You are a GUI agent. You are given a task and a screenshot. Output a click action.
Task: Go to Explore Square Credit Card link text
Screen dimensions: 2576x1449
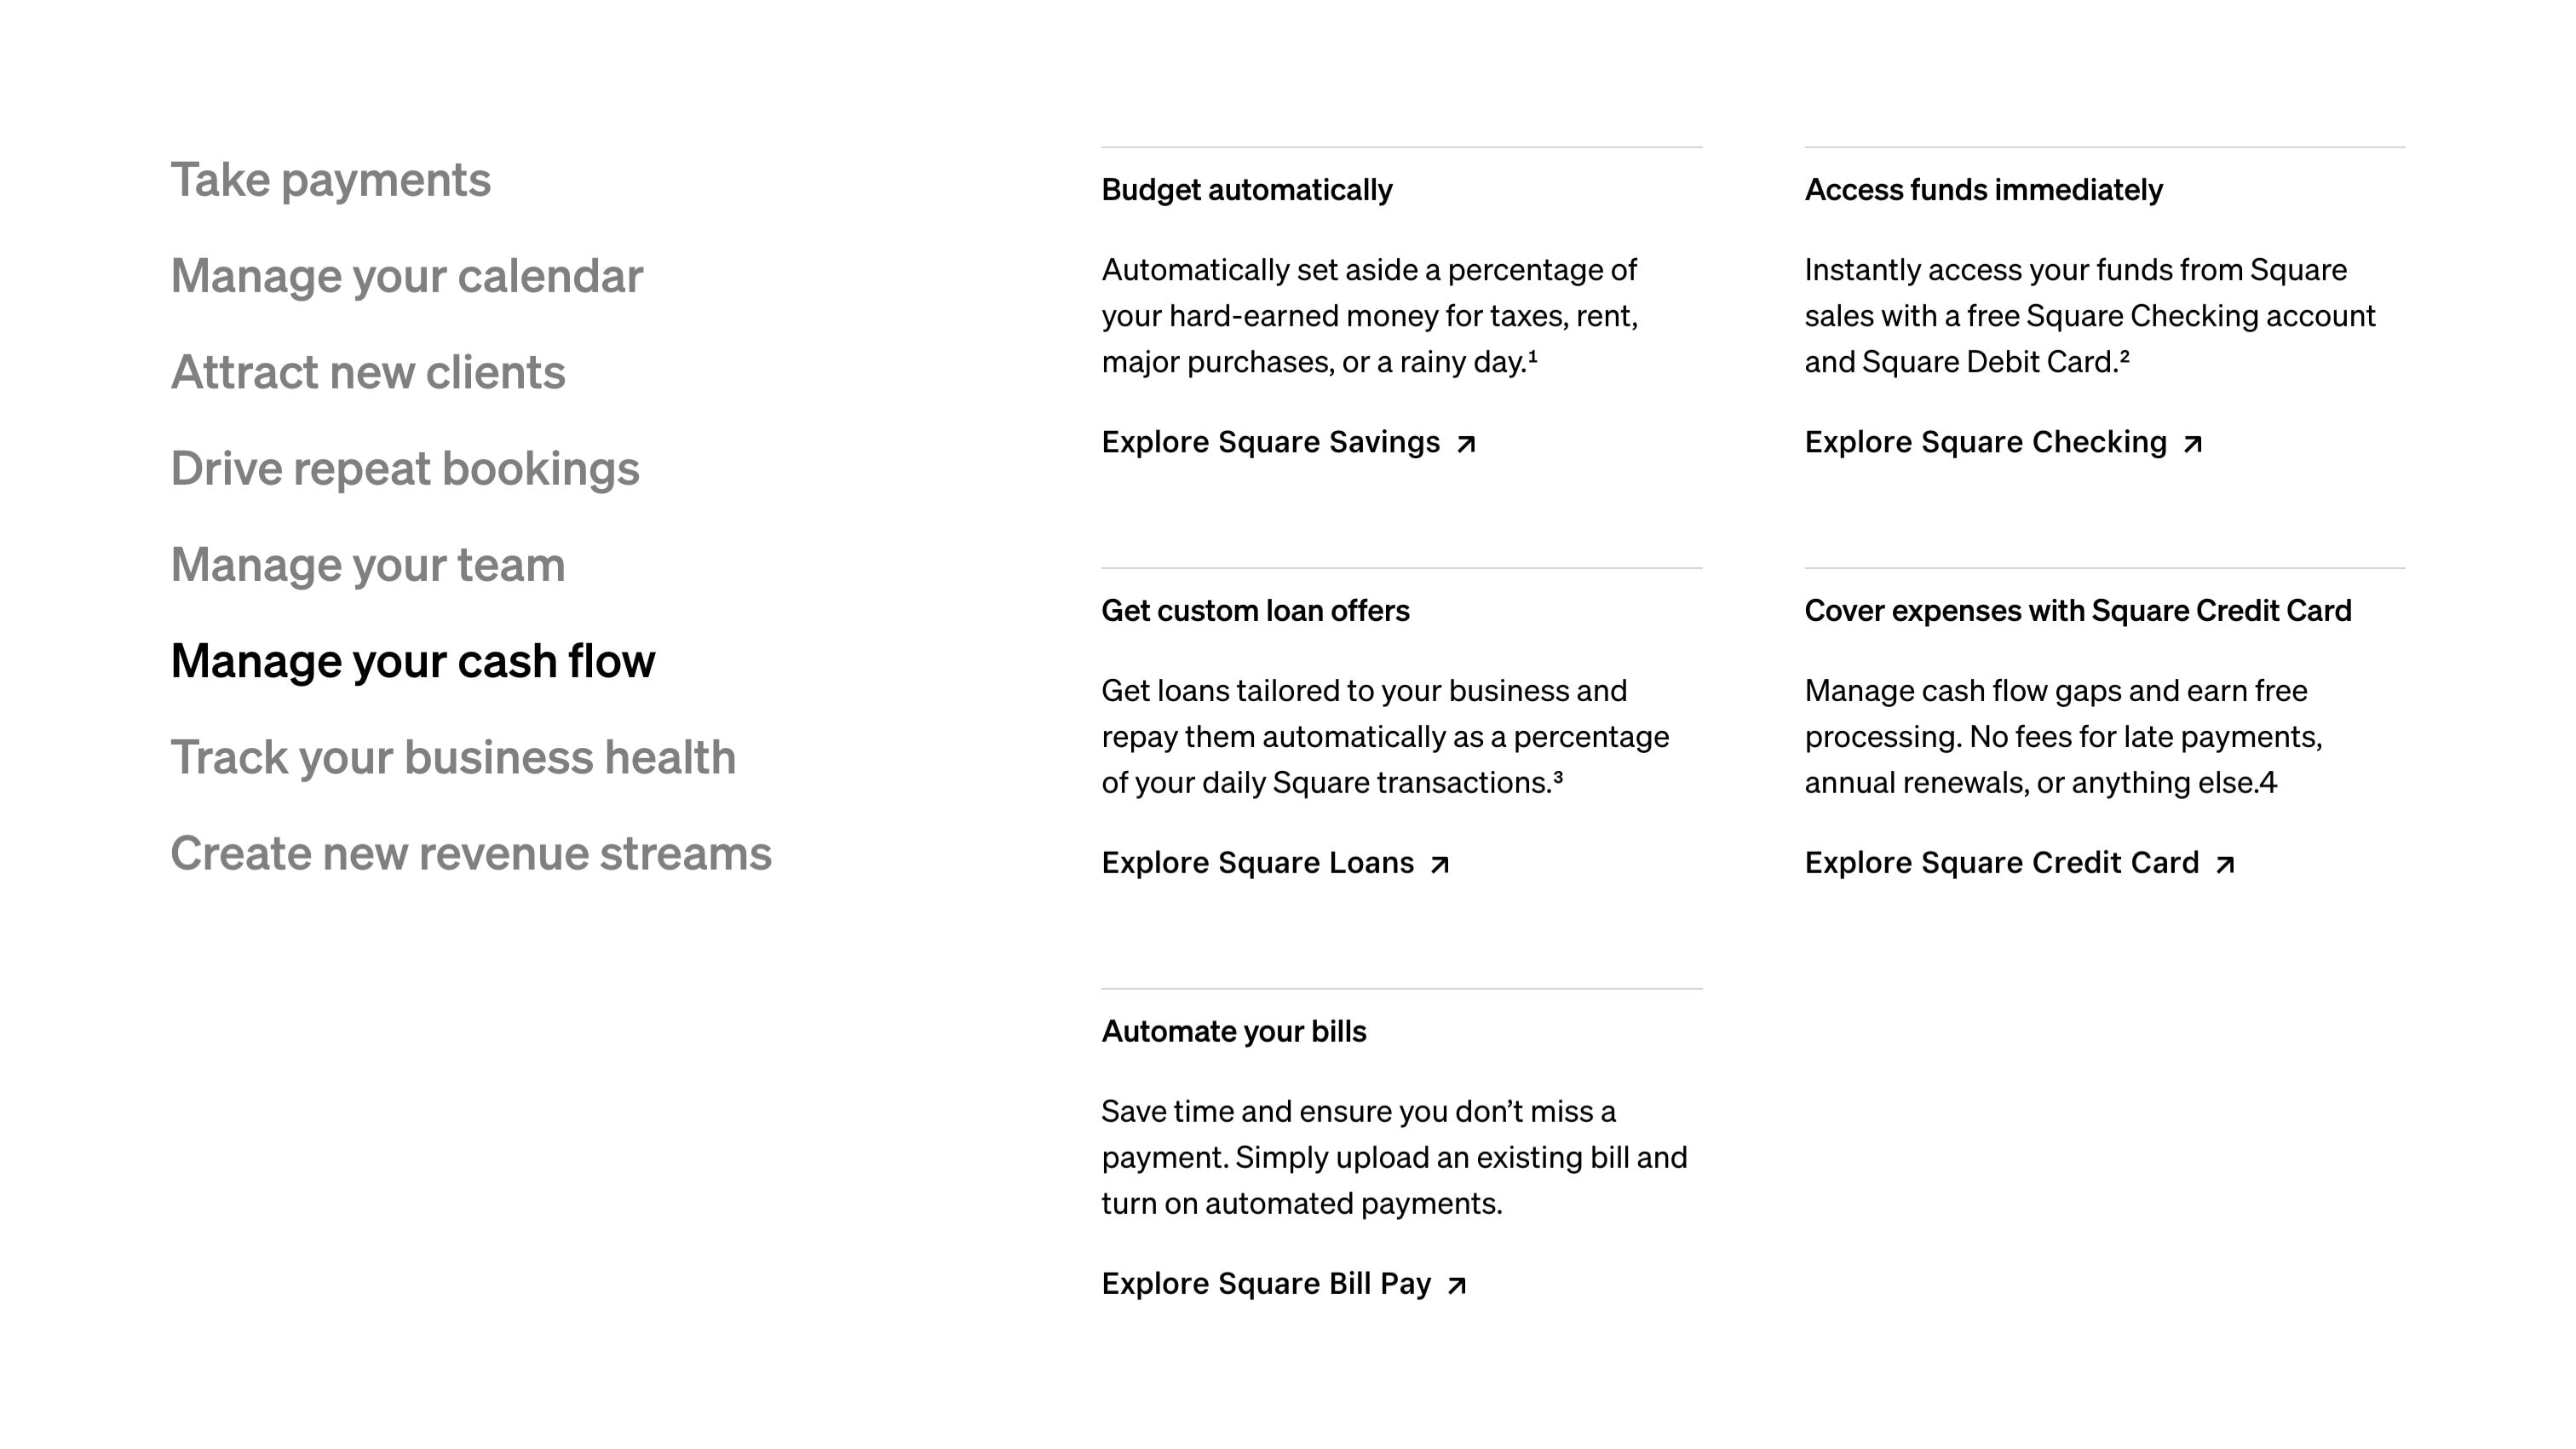point(2001,863)
